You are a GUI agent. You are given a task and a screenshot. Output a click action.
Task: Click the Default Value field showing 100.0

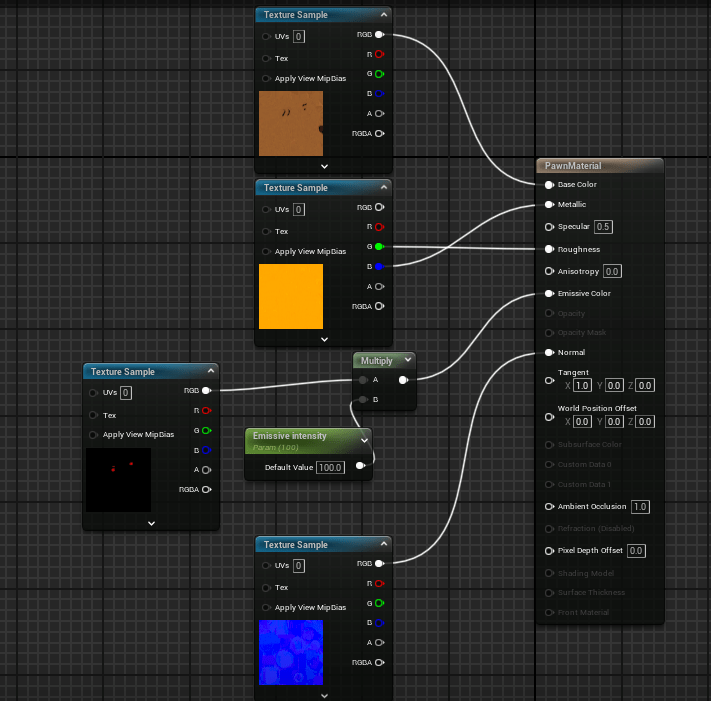[331, 467]
